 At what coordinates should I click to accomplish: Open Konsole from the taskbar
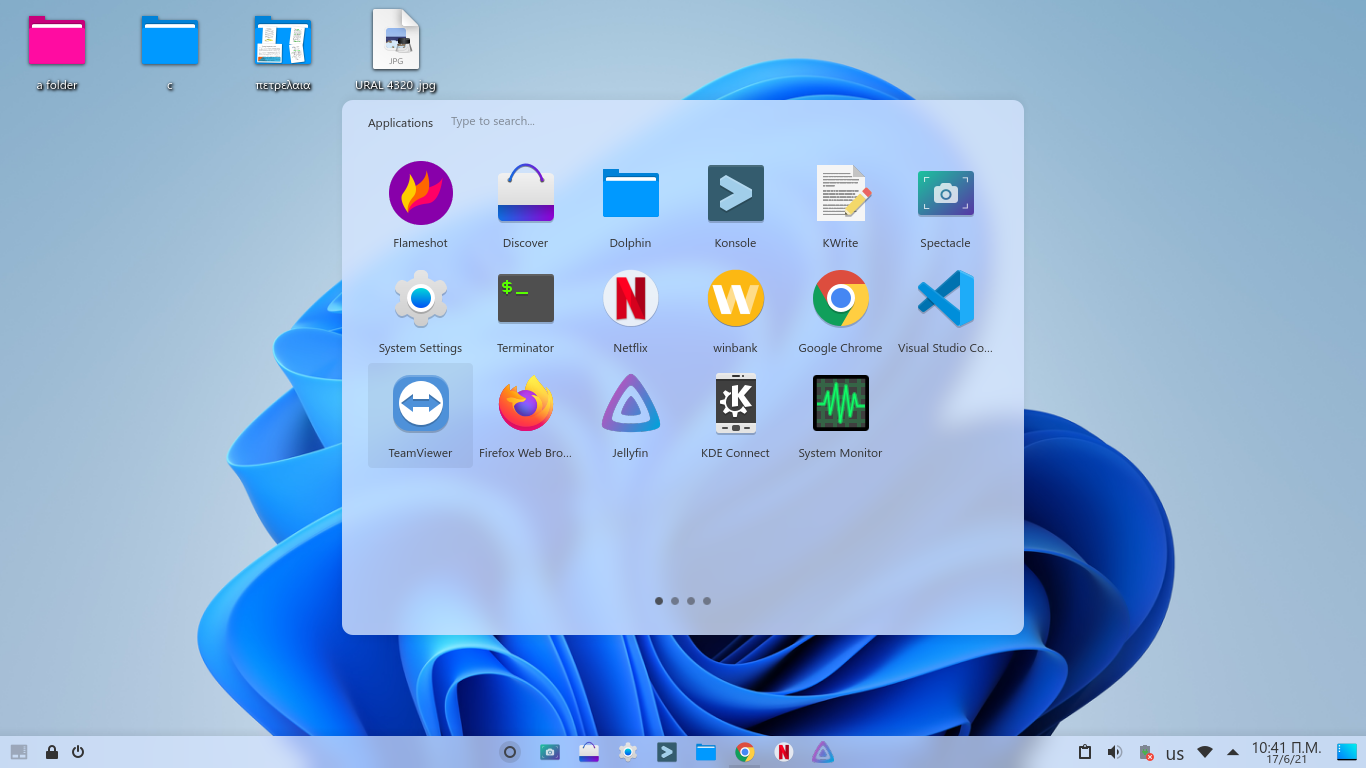667,752
